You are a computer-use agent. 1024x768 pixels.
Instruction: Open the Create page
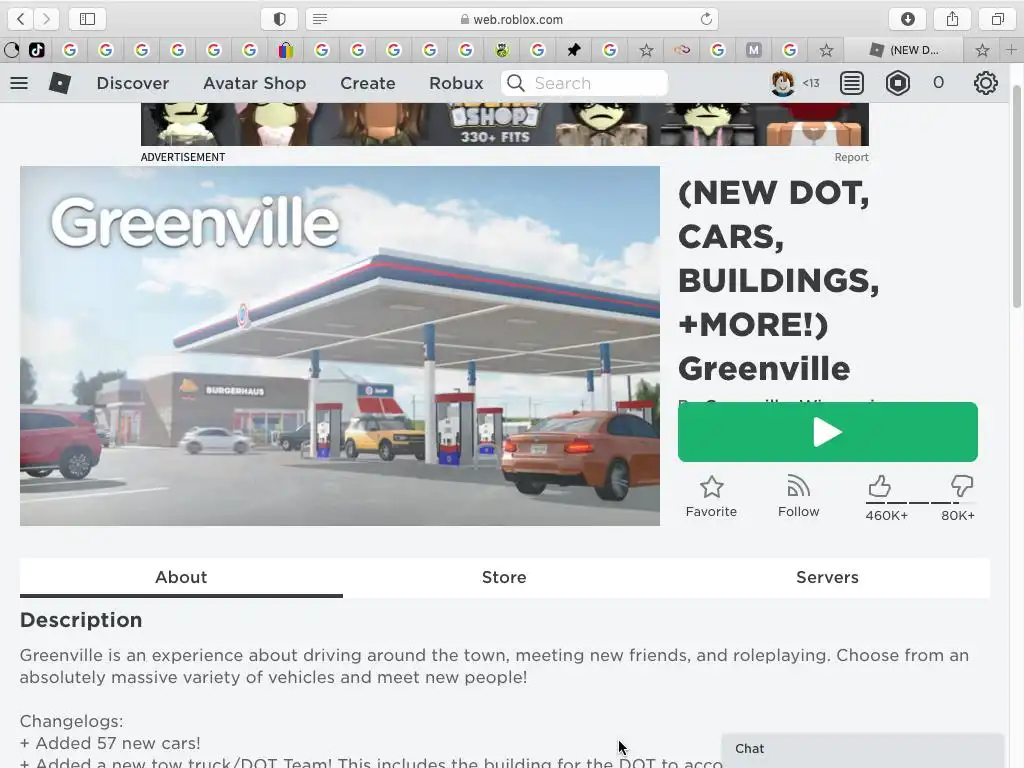[368, 83]
